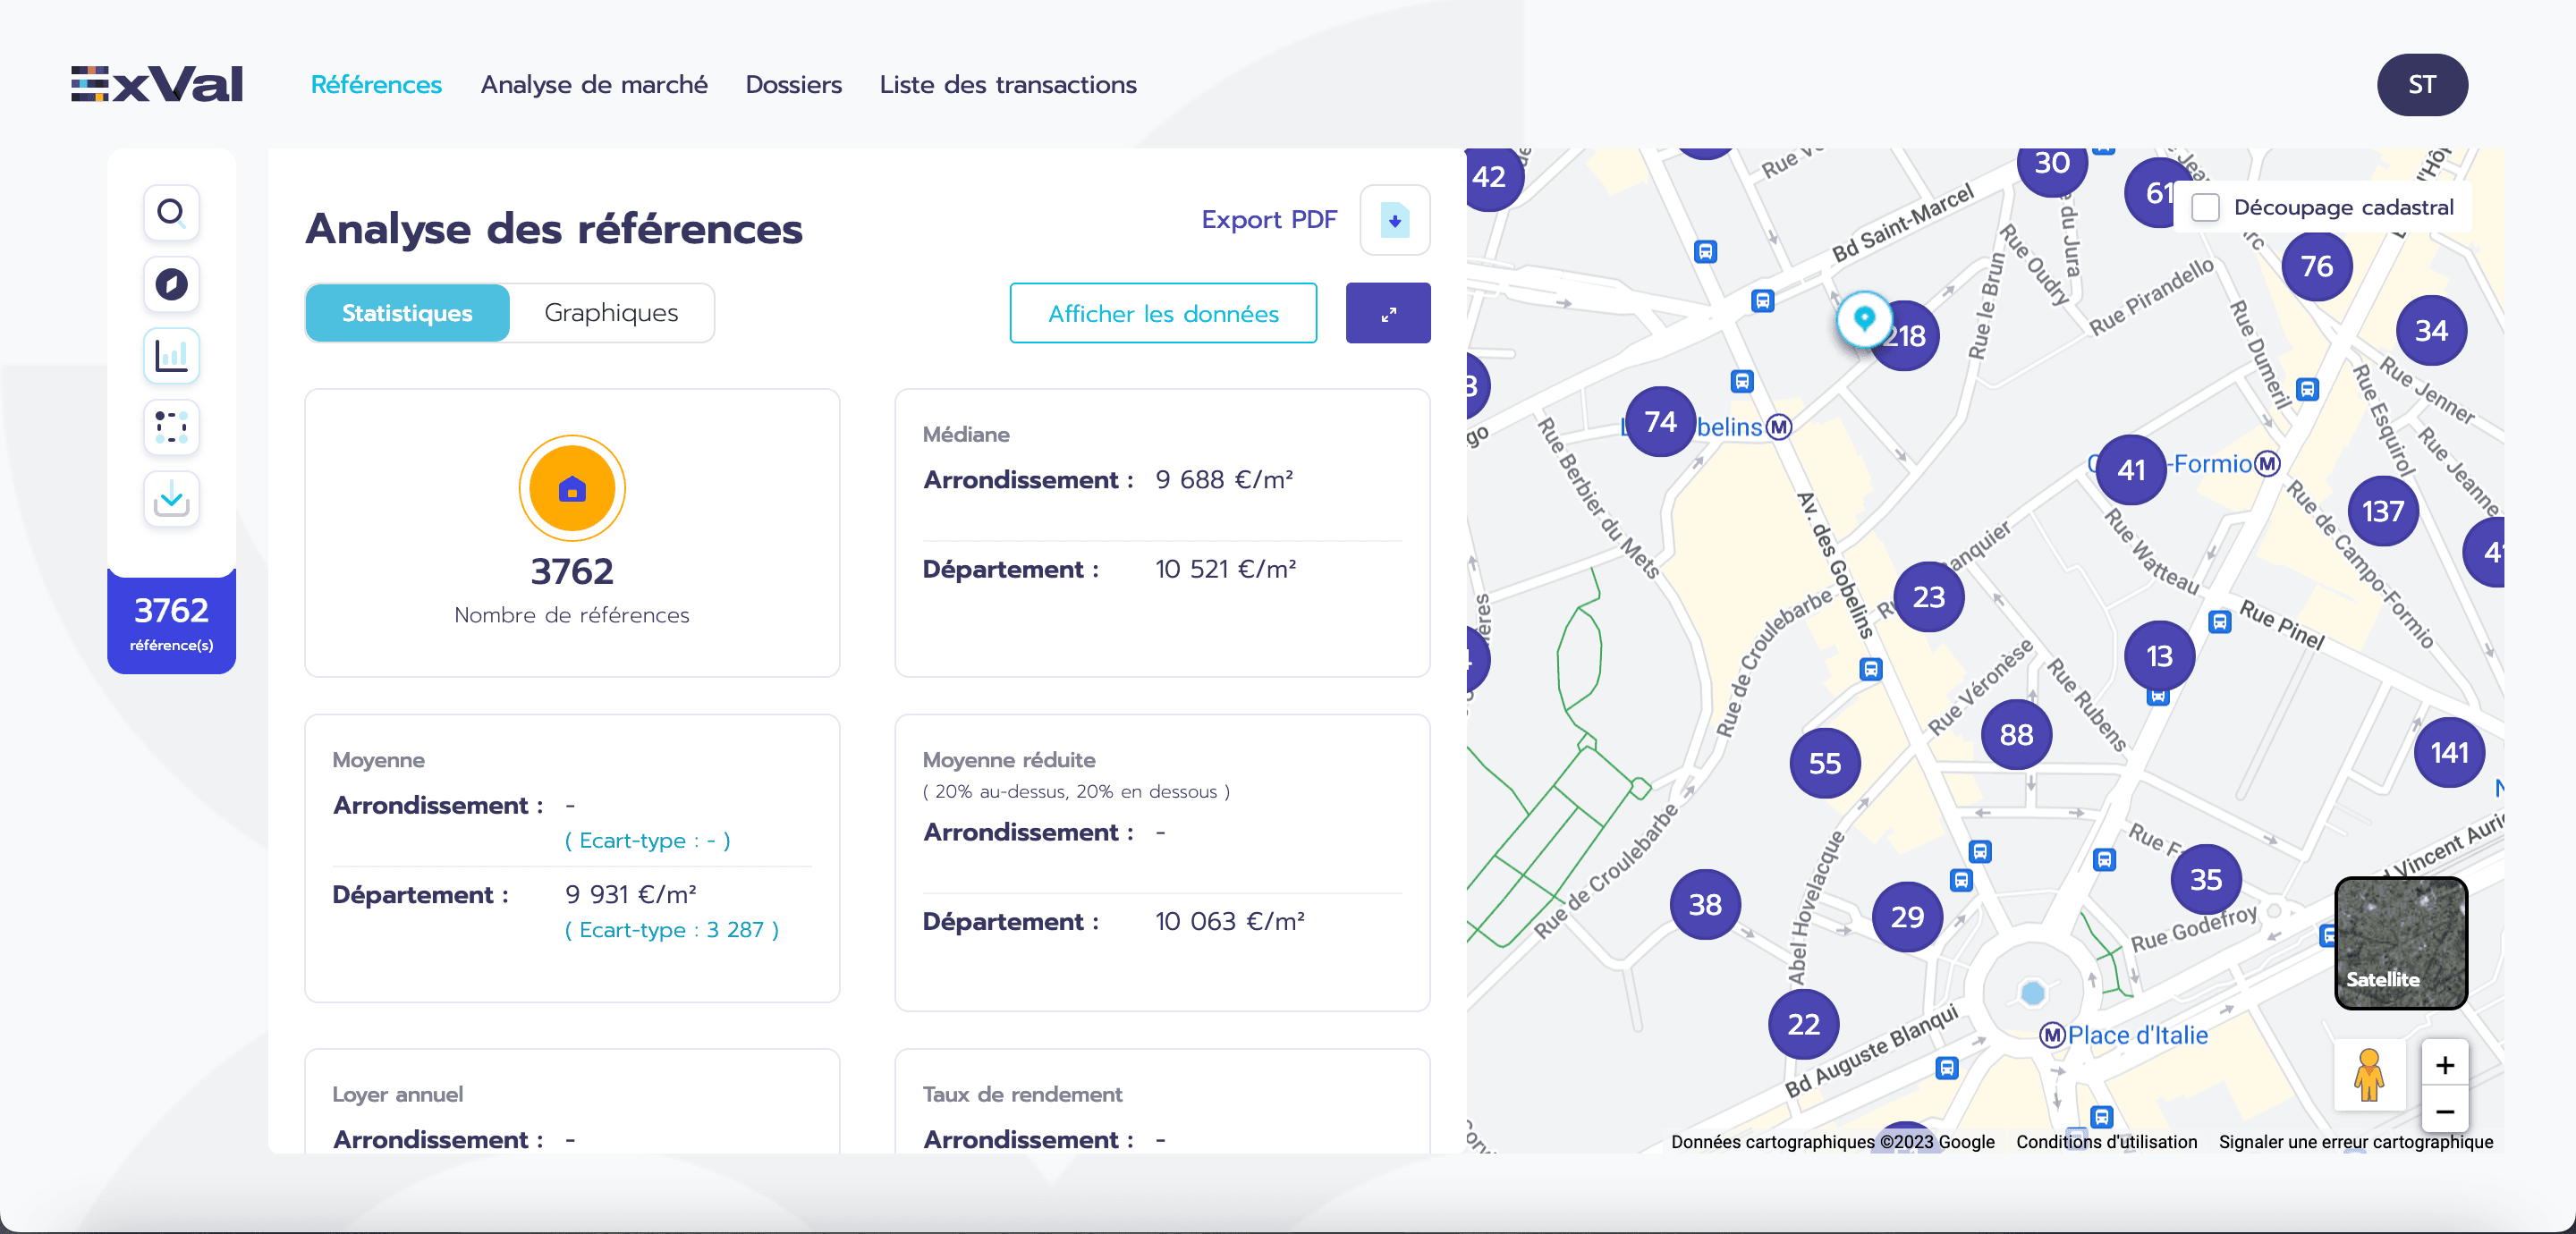Select the bar chart statistics sidebar icon
The height and width of the screenshot is (1234, 2576).
click(171, 356)
